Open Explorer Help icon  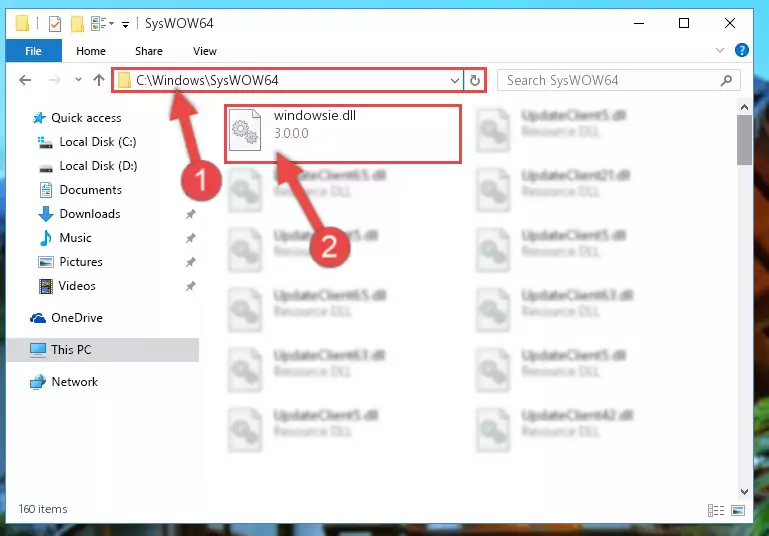coord(742,50)
